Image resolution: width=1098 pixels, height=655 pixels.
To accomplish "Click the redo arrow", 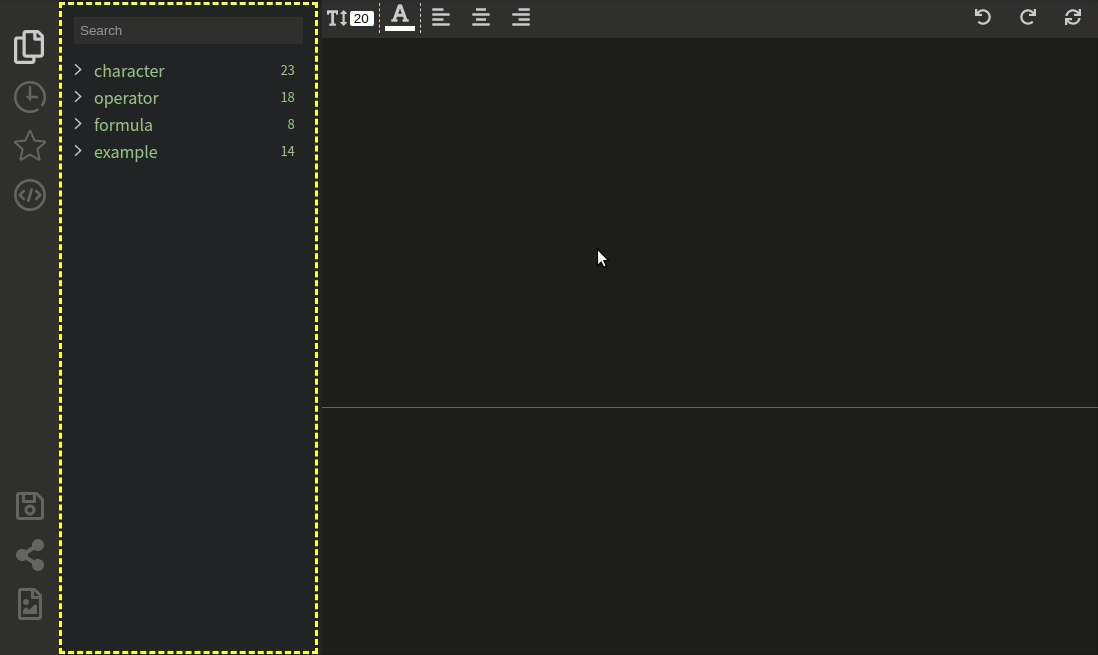I will click(x=1027, y=17).
